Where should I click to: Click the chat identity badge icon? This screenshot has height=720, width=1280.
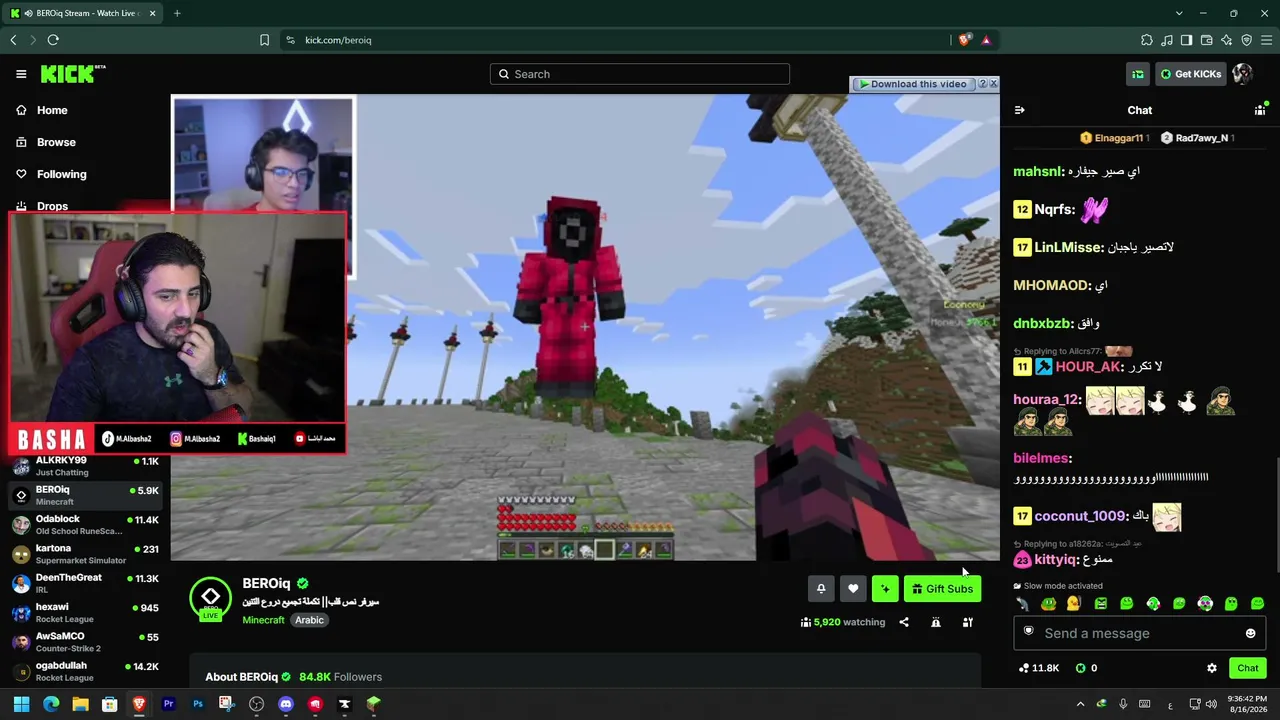pos(1028,632)
